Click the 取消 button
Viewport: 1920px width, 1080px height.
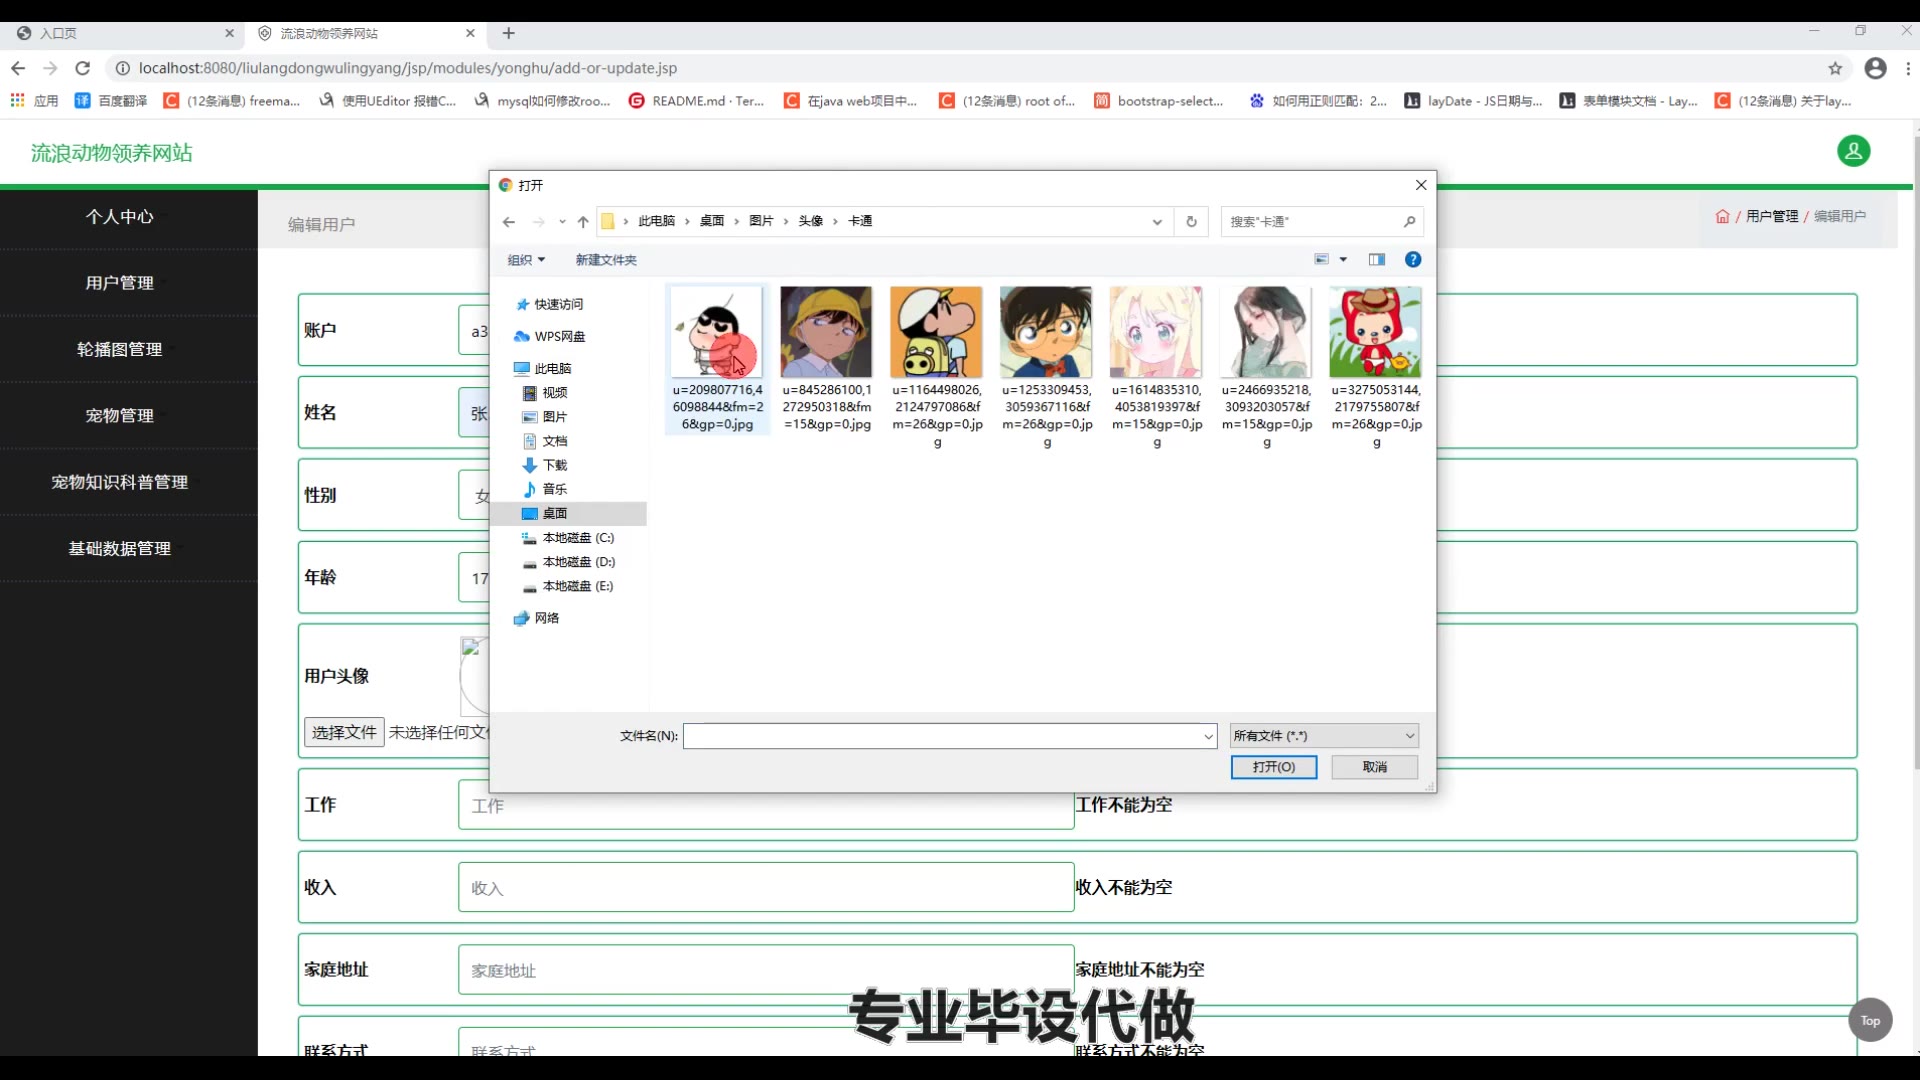point(1375,767)
